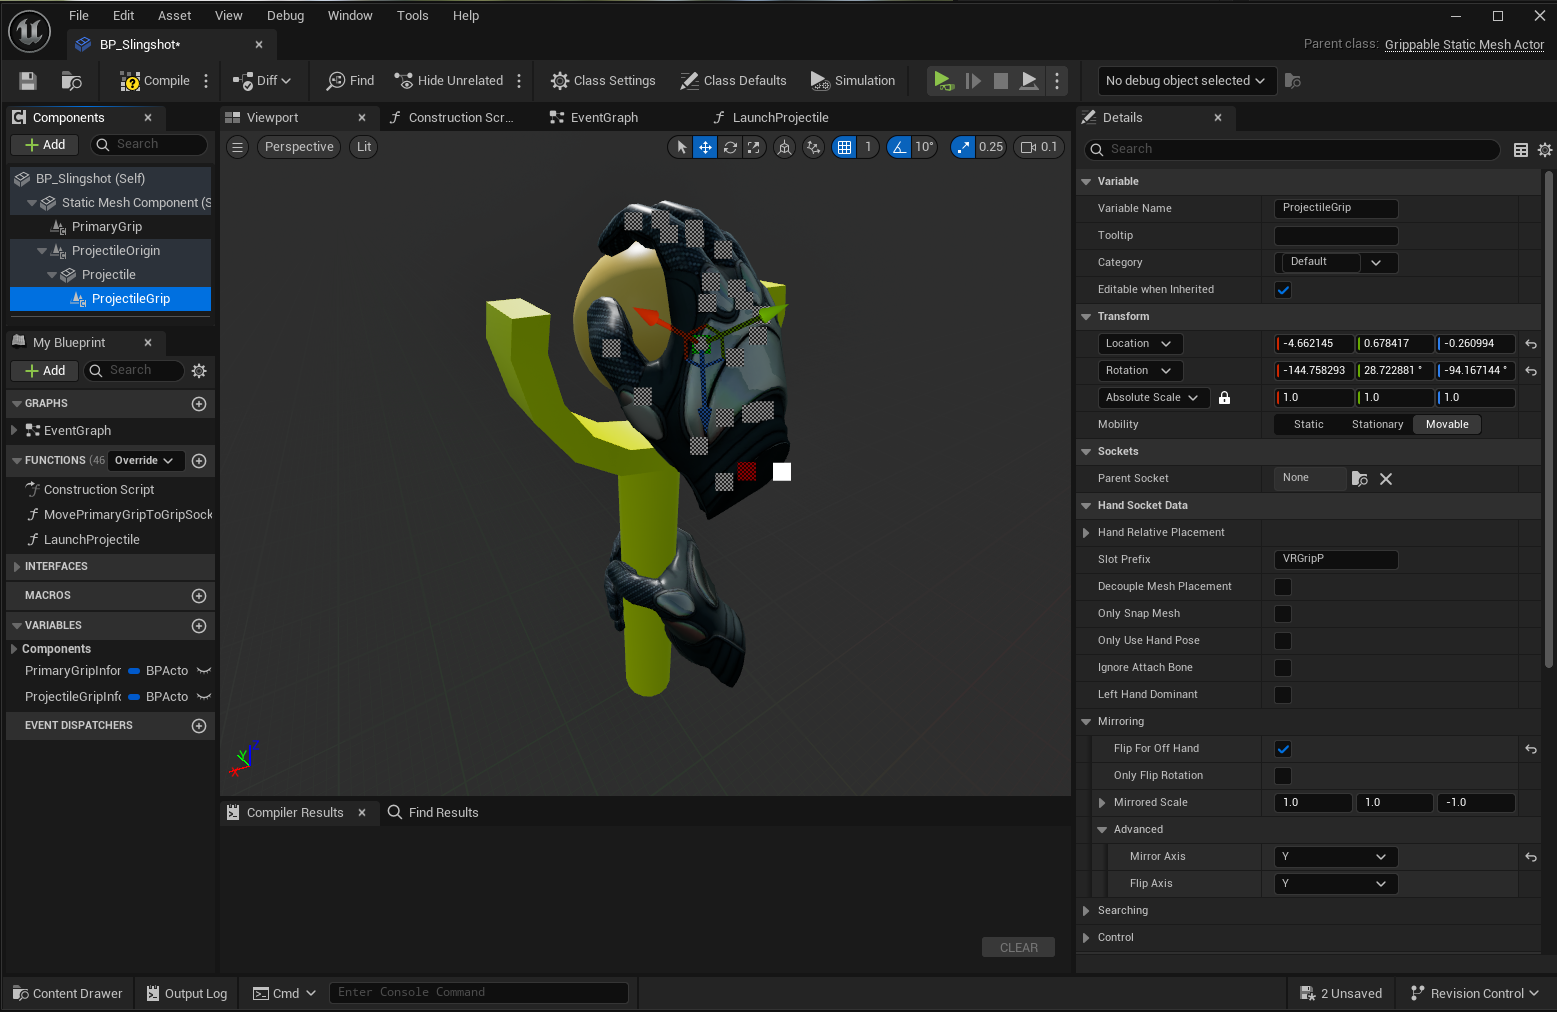Viewport: 1557px width, 1012px height.
Task: Add a new variable with plus icon
Action: tap(199, 626)
